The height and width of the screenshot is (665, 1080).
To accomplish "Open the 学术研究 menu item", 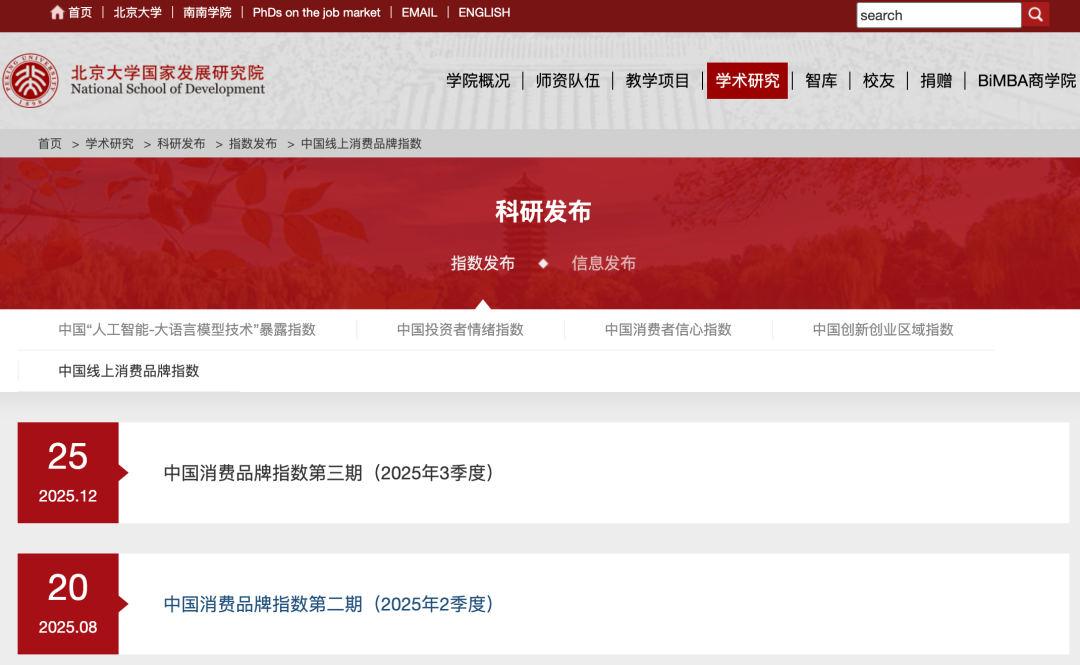I will pos(747,81).
